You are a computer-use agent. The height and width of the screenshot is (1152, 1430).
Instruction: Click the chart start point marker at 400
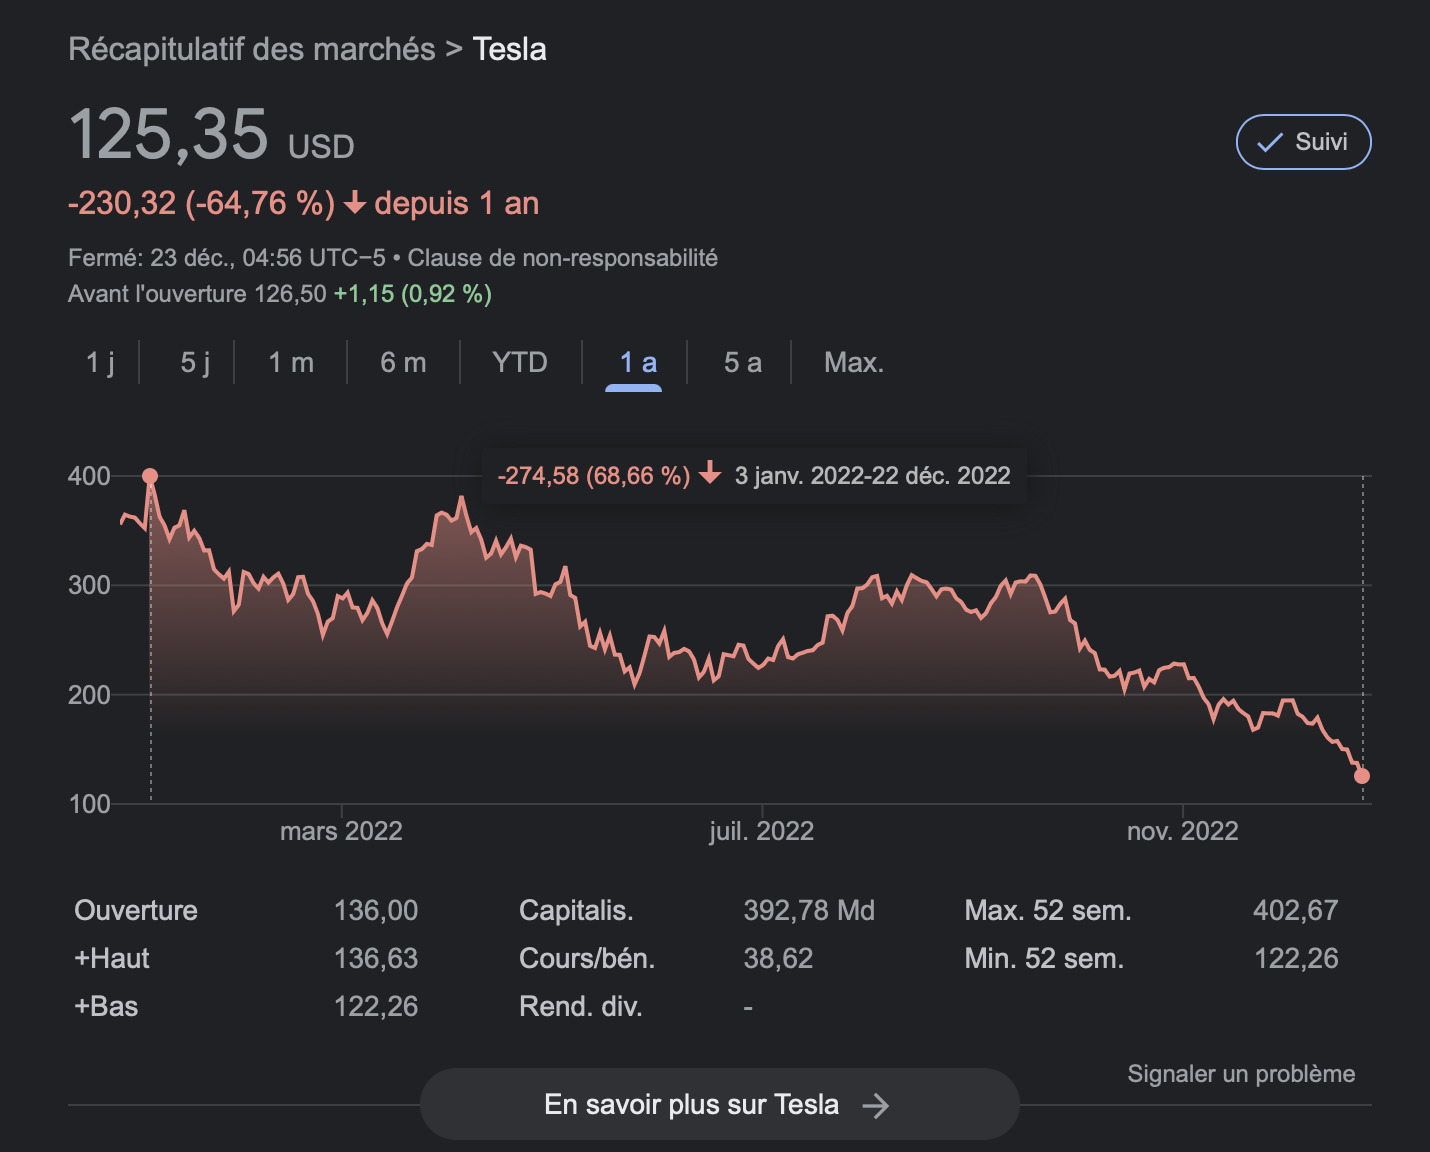pos(150,477)
